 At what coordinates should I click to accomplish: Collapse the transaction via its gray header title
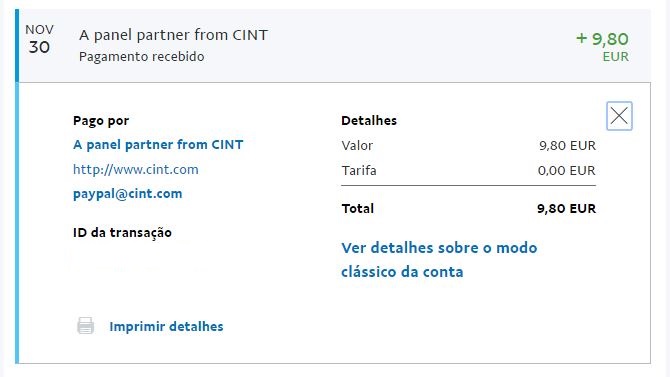173,35
